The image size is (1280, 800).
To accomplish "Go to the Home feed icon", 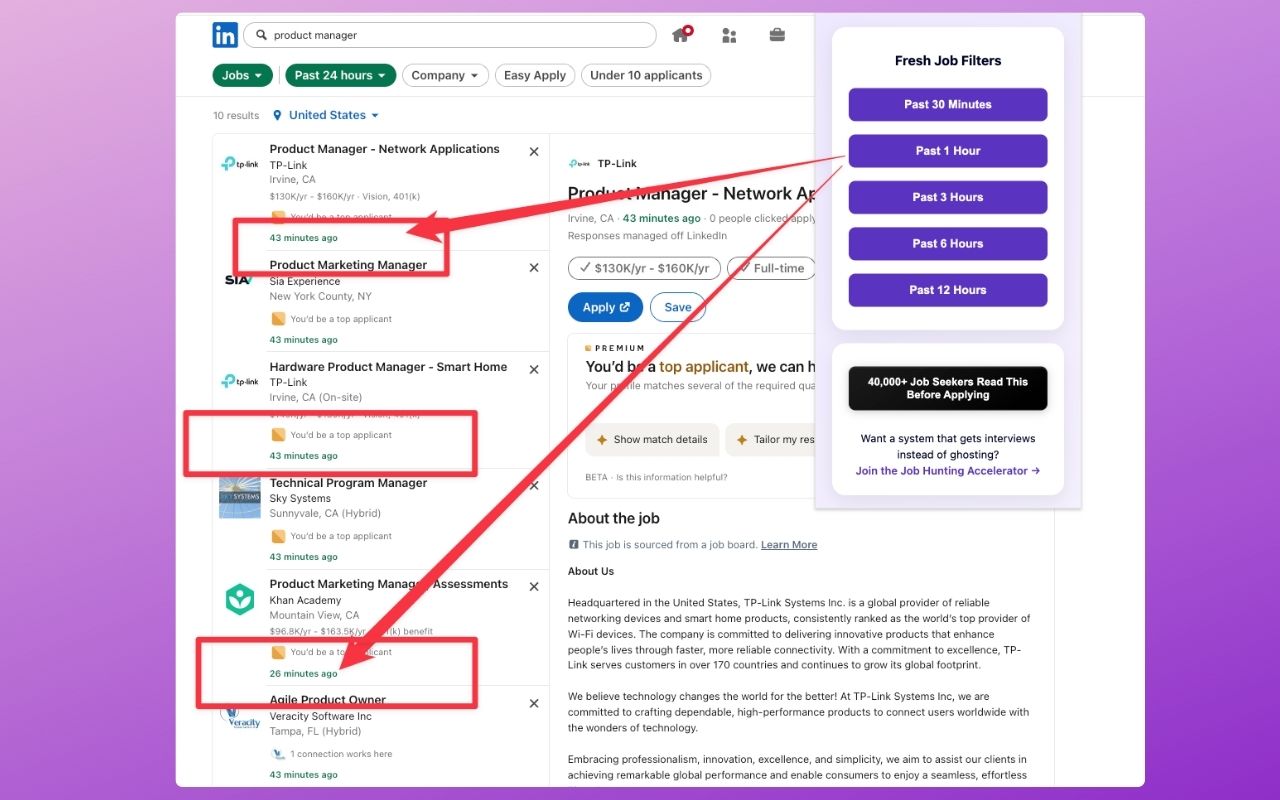I will click(x=681, y=35).
